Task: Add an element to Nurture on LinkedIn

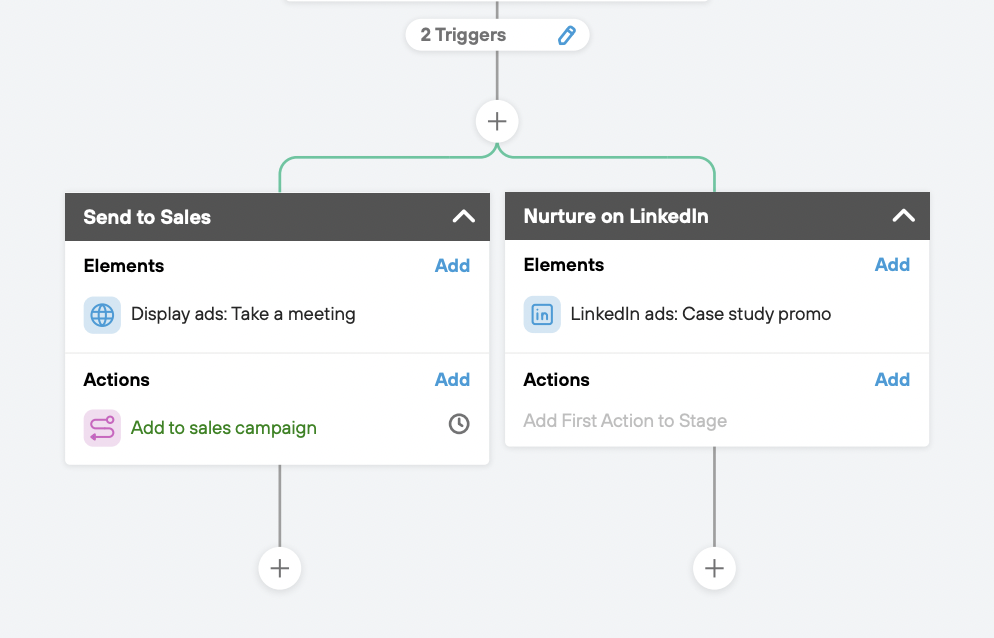Action: point(892,264)
